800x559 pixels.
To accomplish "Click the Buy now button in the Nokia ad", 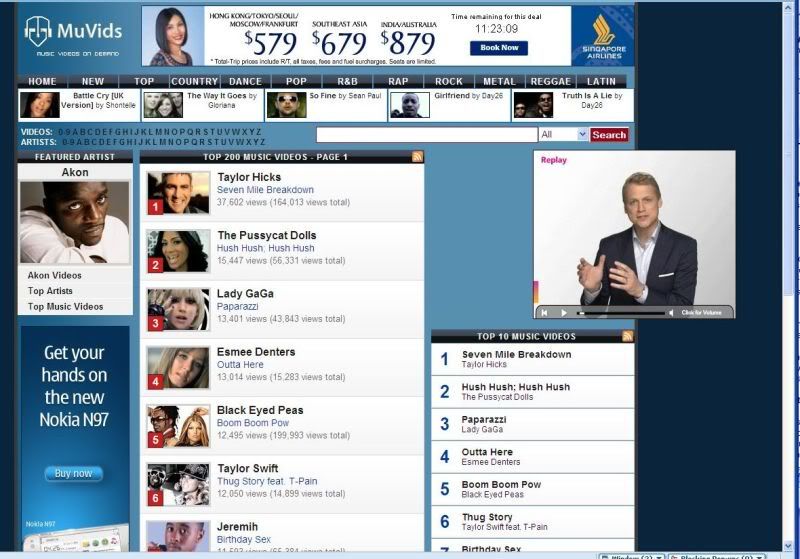I will click(74, 473).
